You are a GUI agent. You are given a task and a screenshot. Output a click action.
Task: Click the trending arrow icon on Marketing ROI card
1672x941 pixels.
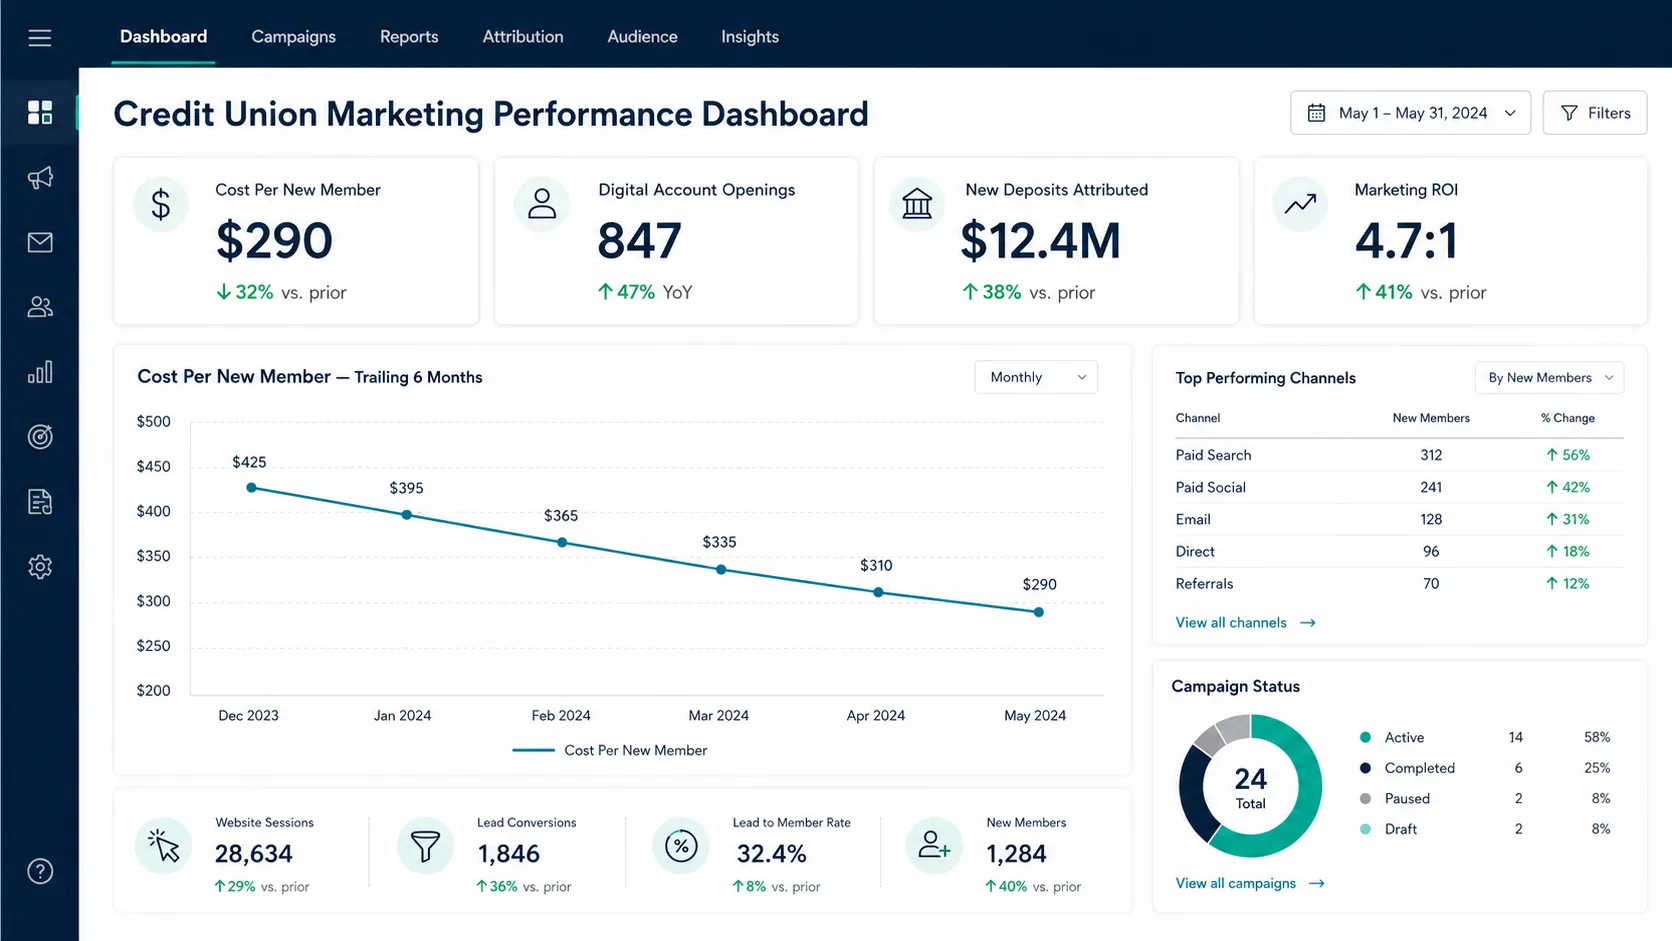1300,204
